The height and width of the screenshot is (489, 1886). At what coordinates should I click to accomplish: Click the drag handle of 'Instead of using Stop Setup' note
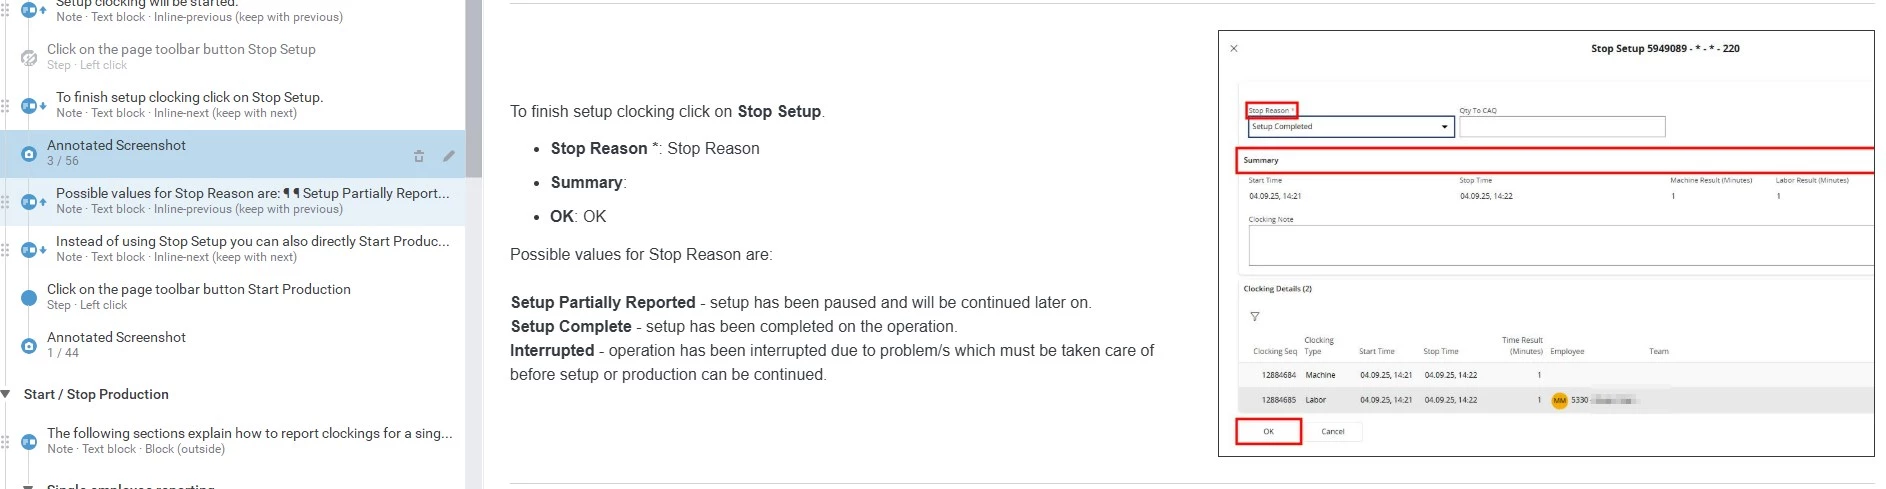coord(6,250)
